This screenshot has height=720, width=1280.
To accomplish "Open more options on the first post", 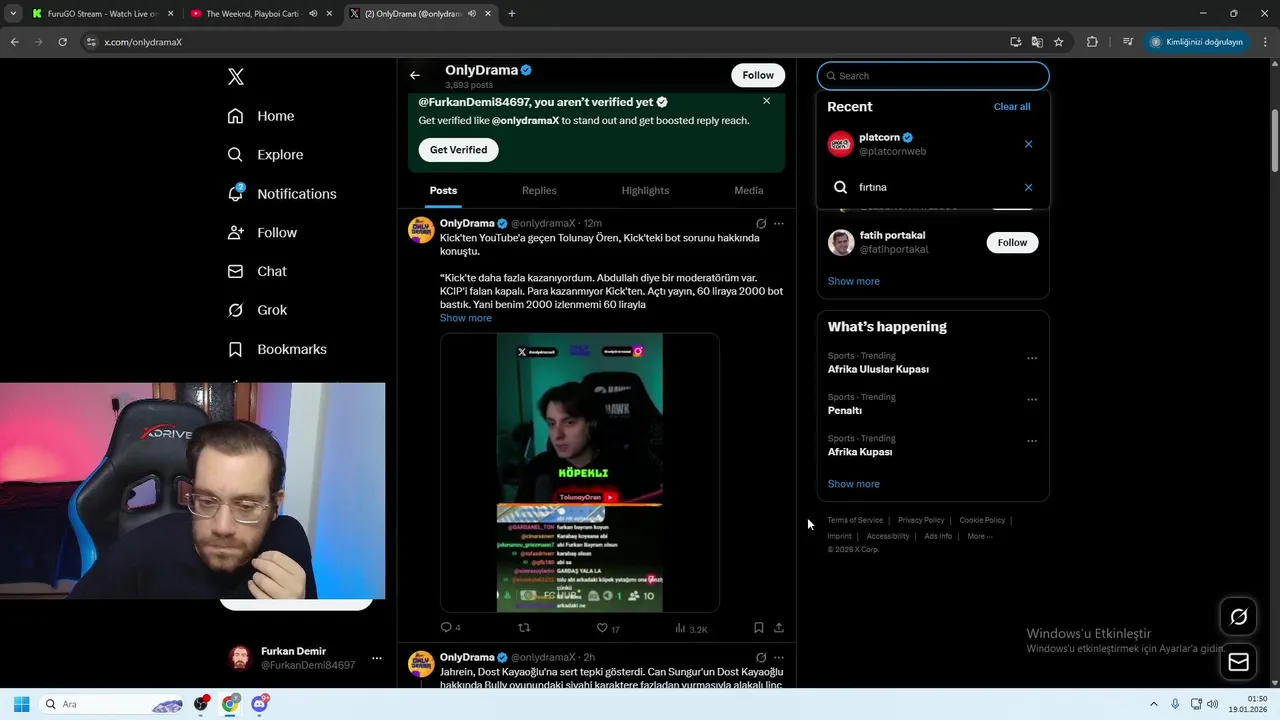I will (x=779, y=223).
